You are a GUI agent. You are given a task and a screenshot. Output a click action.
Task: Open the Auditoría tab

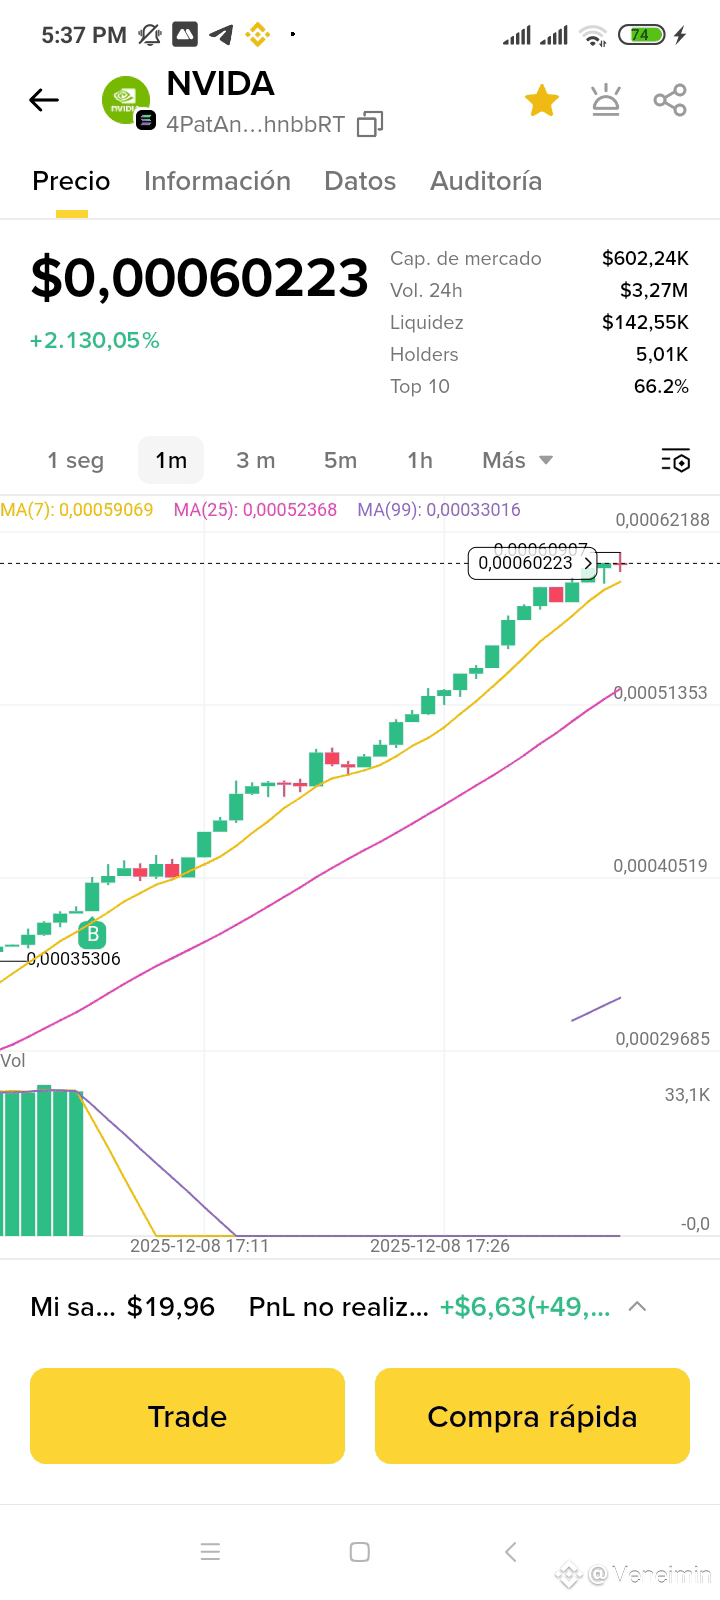[486, 181]
